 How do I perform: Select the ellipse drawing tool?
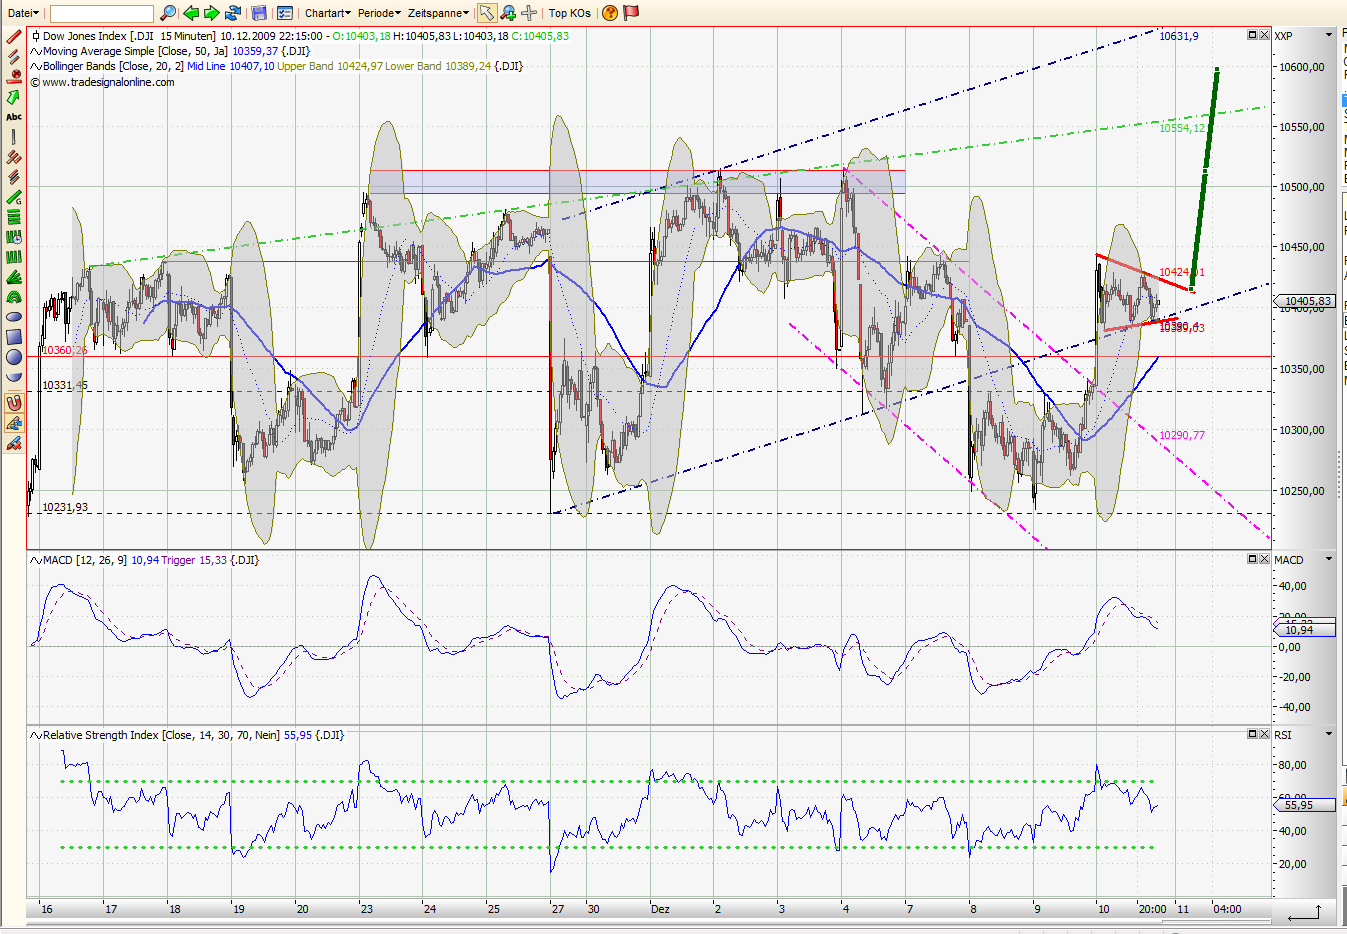[x=12, y=316]
